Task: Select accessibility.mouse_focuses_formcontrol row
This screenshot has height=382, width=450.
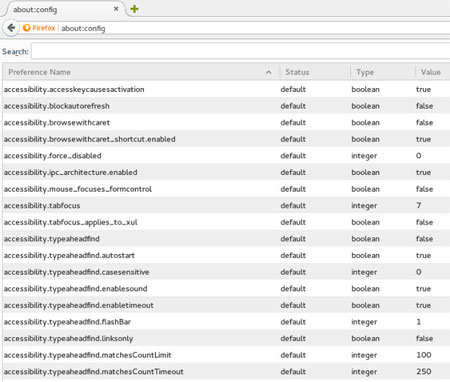Action: click(x=226, y=189)
